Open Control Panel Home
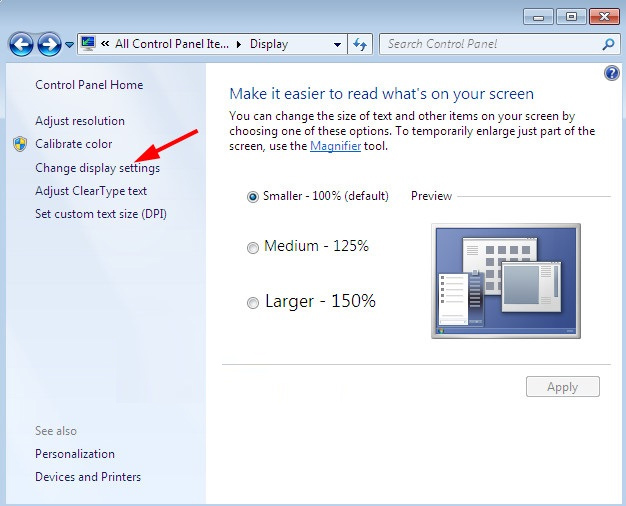The image size is (626, 506). click(x=89, y=85)
